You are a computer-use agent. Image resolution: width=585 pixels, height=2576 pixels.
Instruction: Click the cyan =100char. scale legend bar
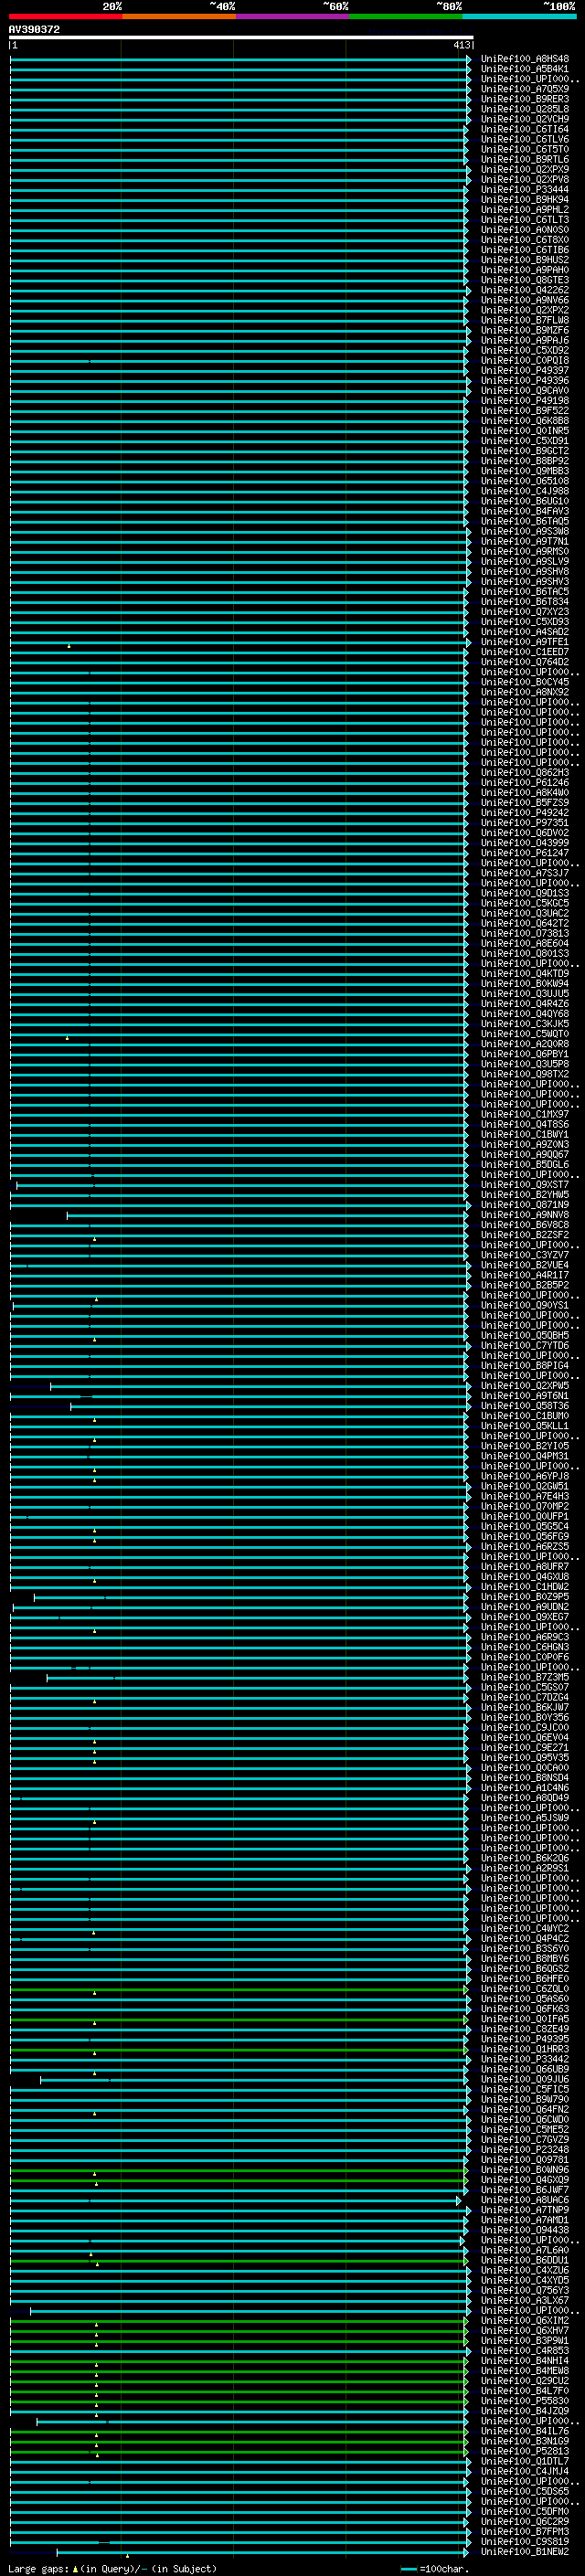coord(408,2568)
